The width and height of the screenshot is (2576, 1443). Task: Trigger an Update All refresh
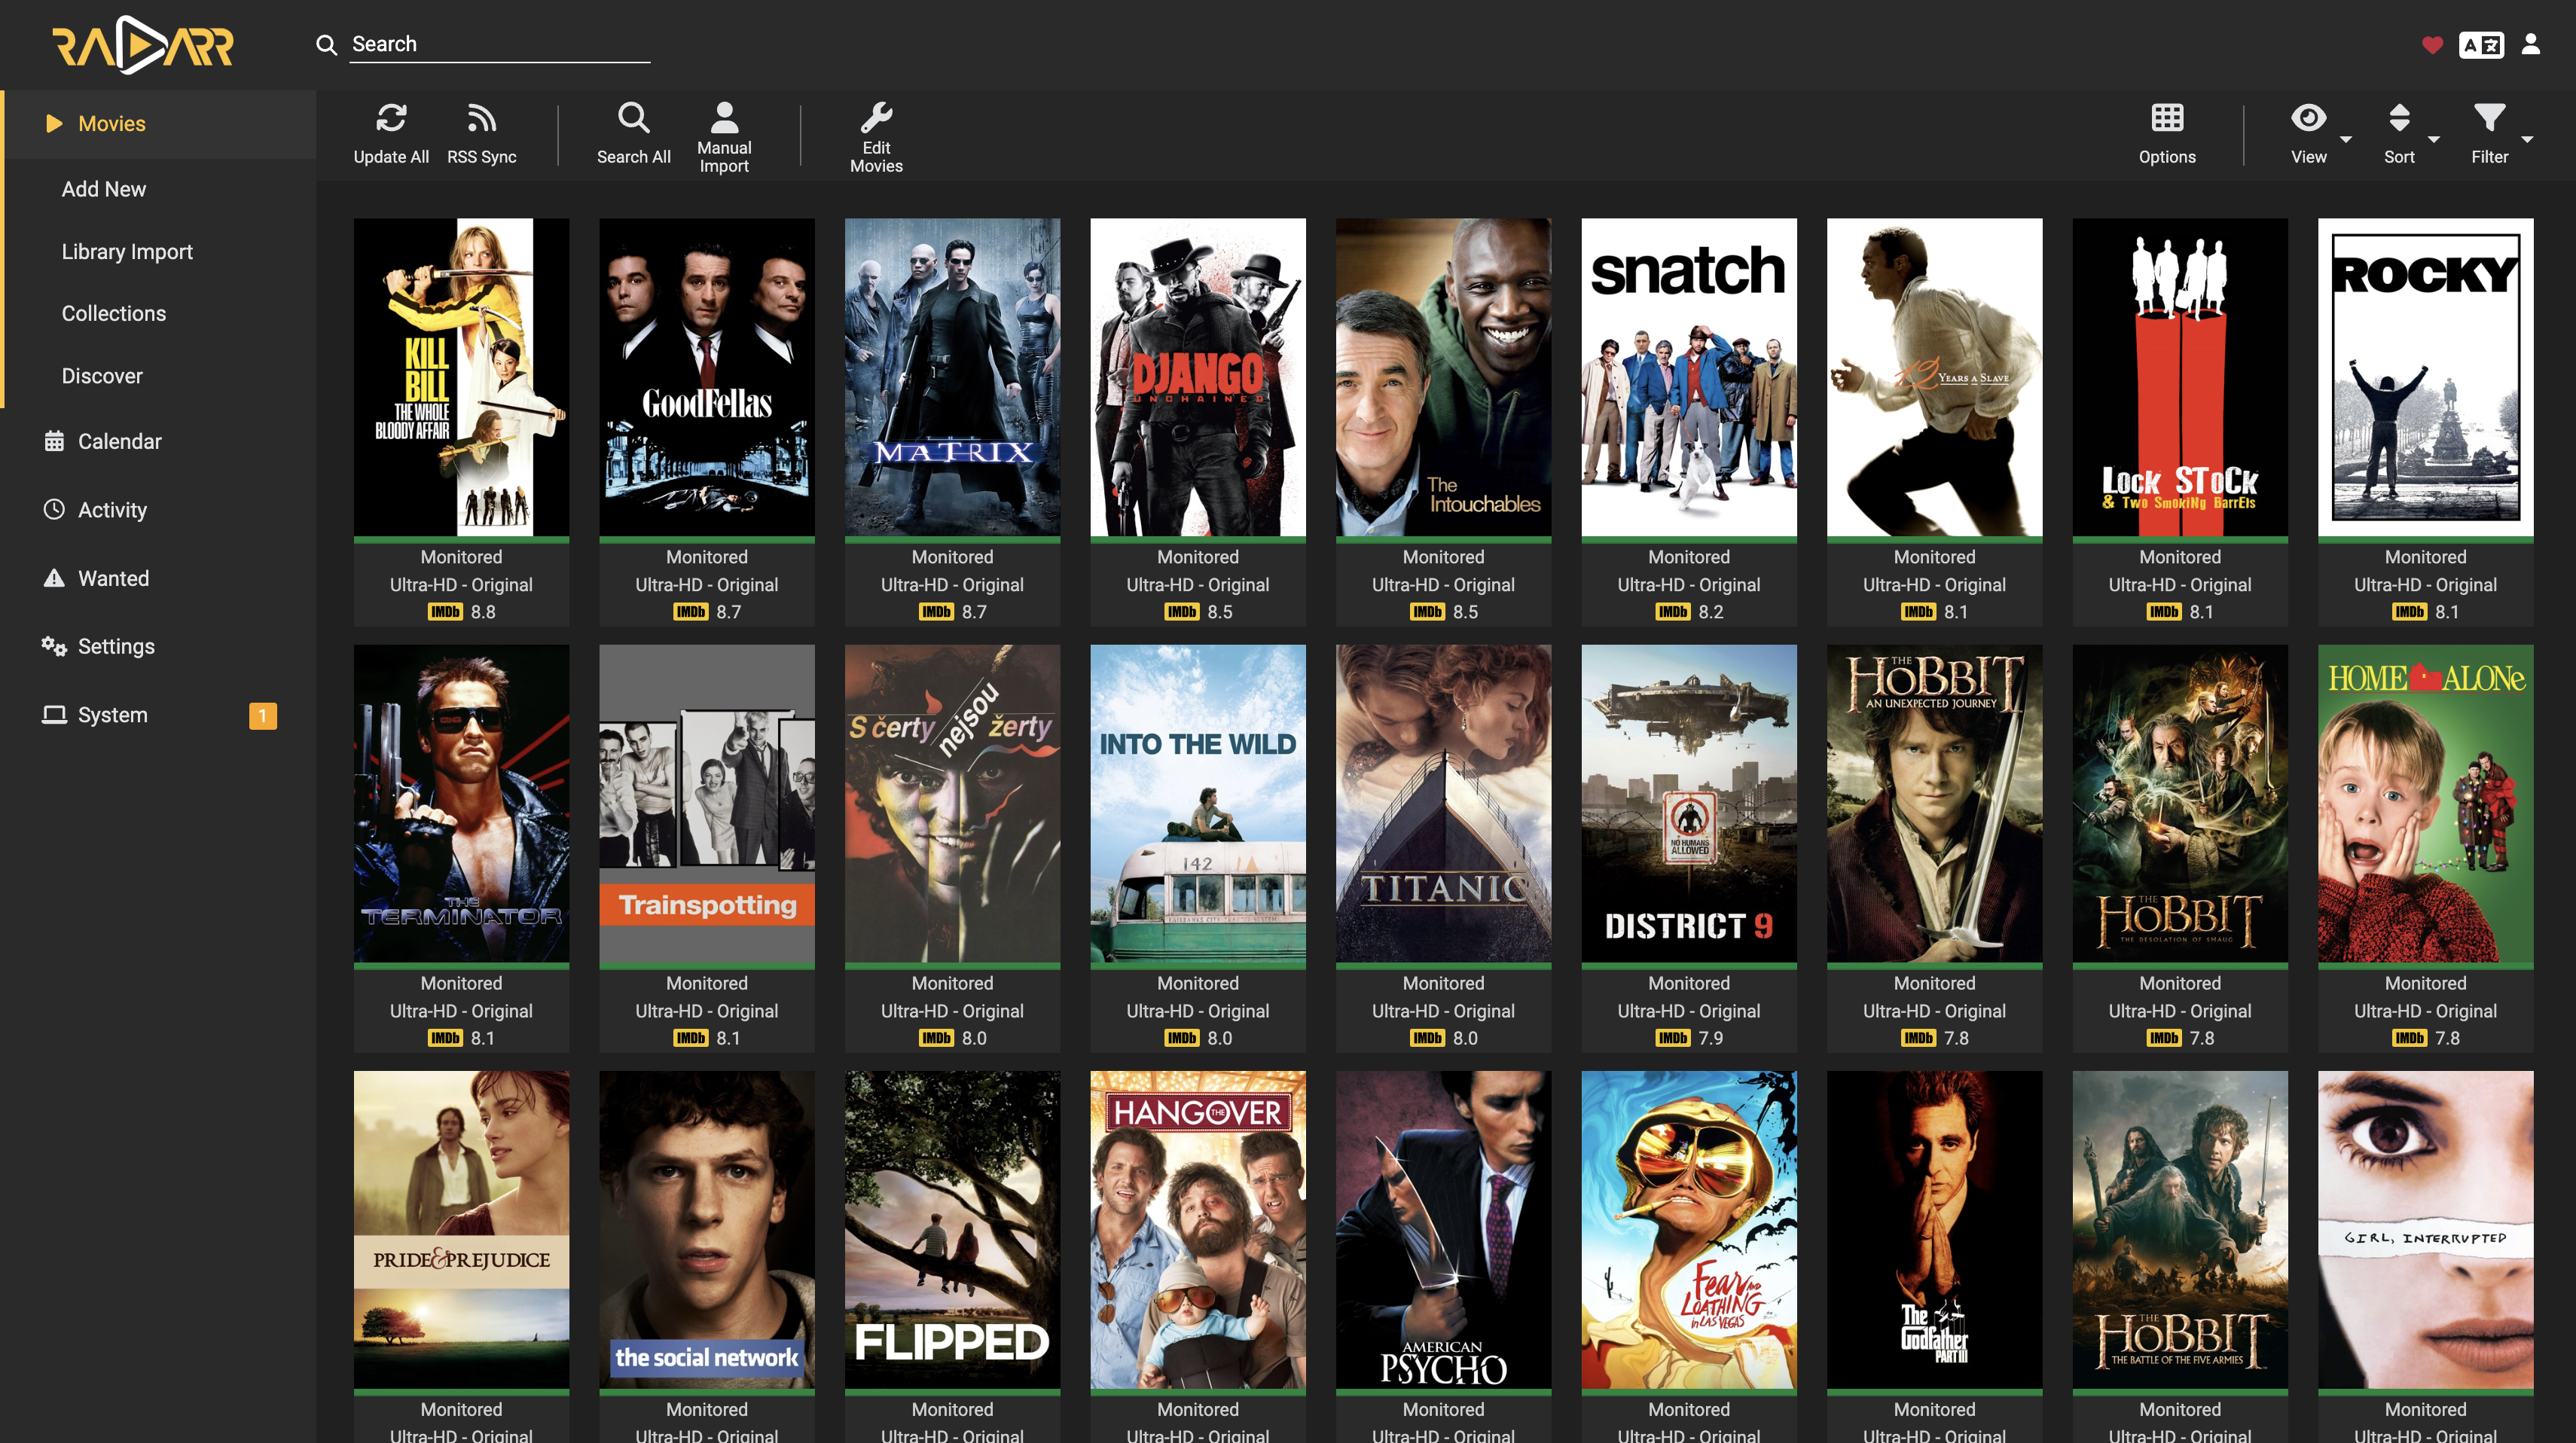pyautogui.click(x=392, y=135)
